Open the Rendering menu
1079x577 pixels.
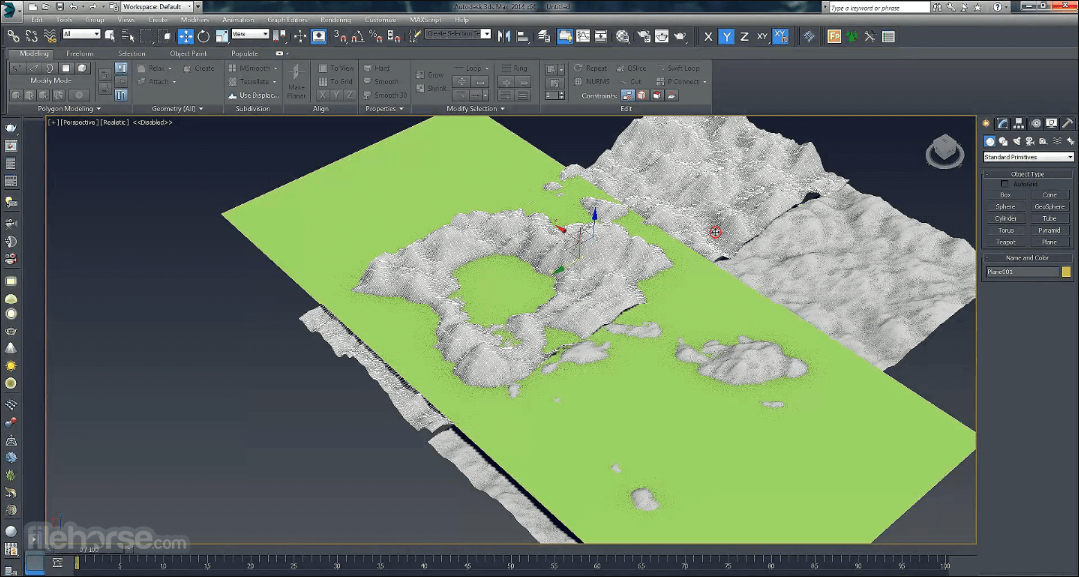[335, 20]
